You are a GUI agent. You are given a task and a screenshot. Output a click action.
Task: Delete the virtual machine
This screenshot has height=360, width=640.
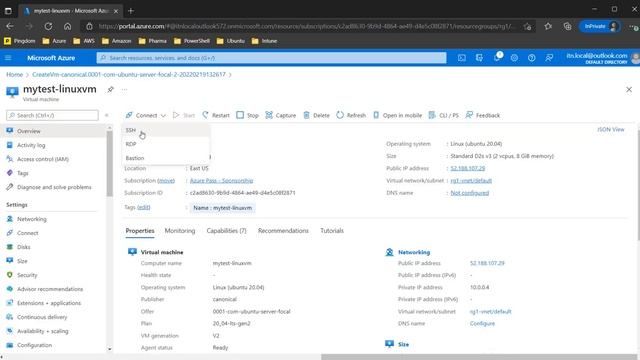coord(316,115)
